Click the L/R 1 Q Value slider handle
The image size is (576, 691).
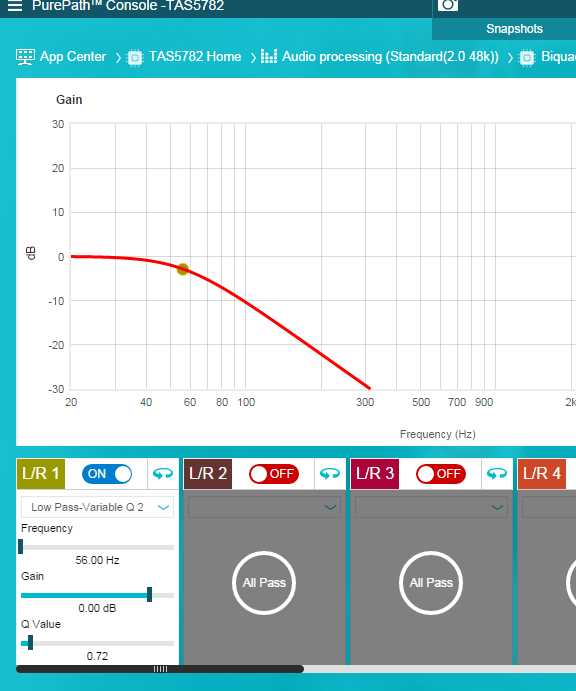coord(30,643)
